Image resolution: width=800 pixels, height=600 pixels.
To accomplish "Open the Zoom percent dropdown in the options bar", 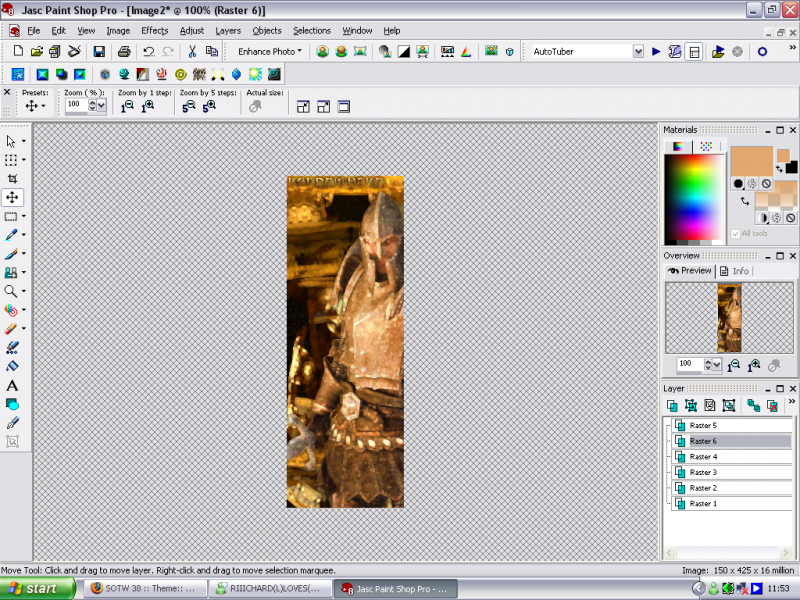I will 102,105.
